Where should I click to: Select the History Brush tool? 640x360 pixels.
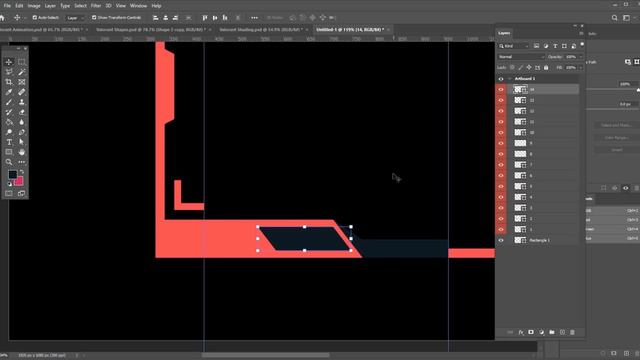point(9,112)
